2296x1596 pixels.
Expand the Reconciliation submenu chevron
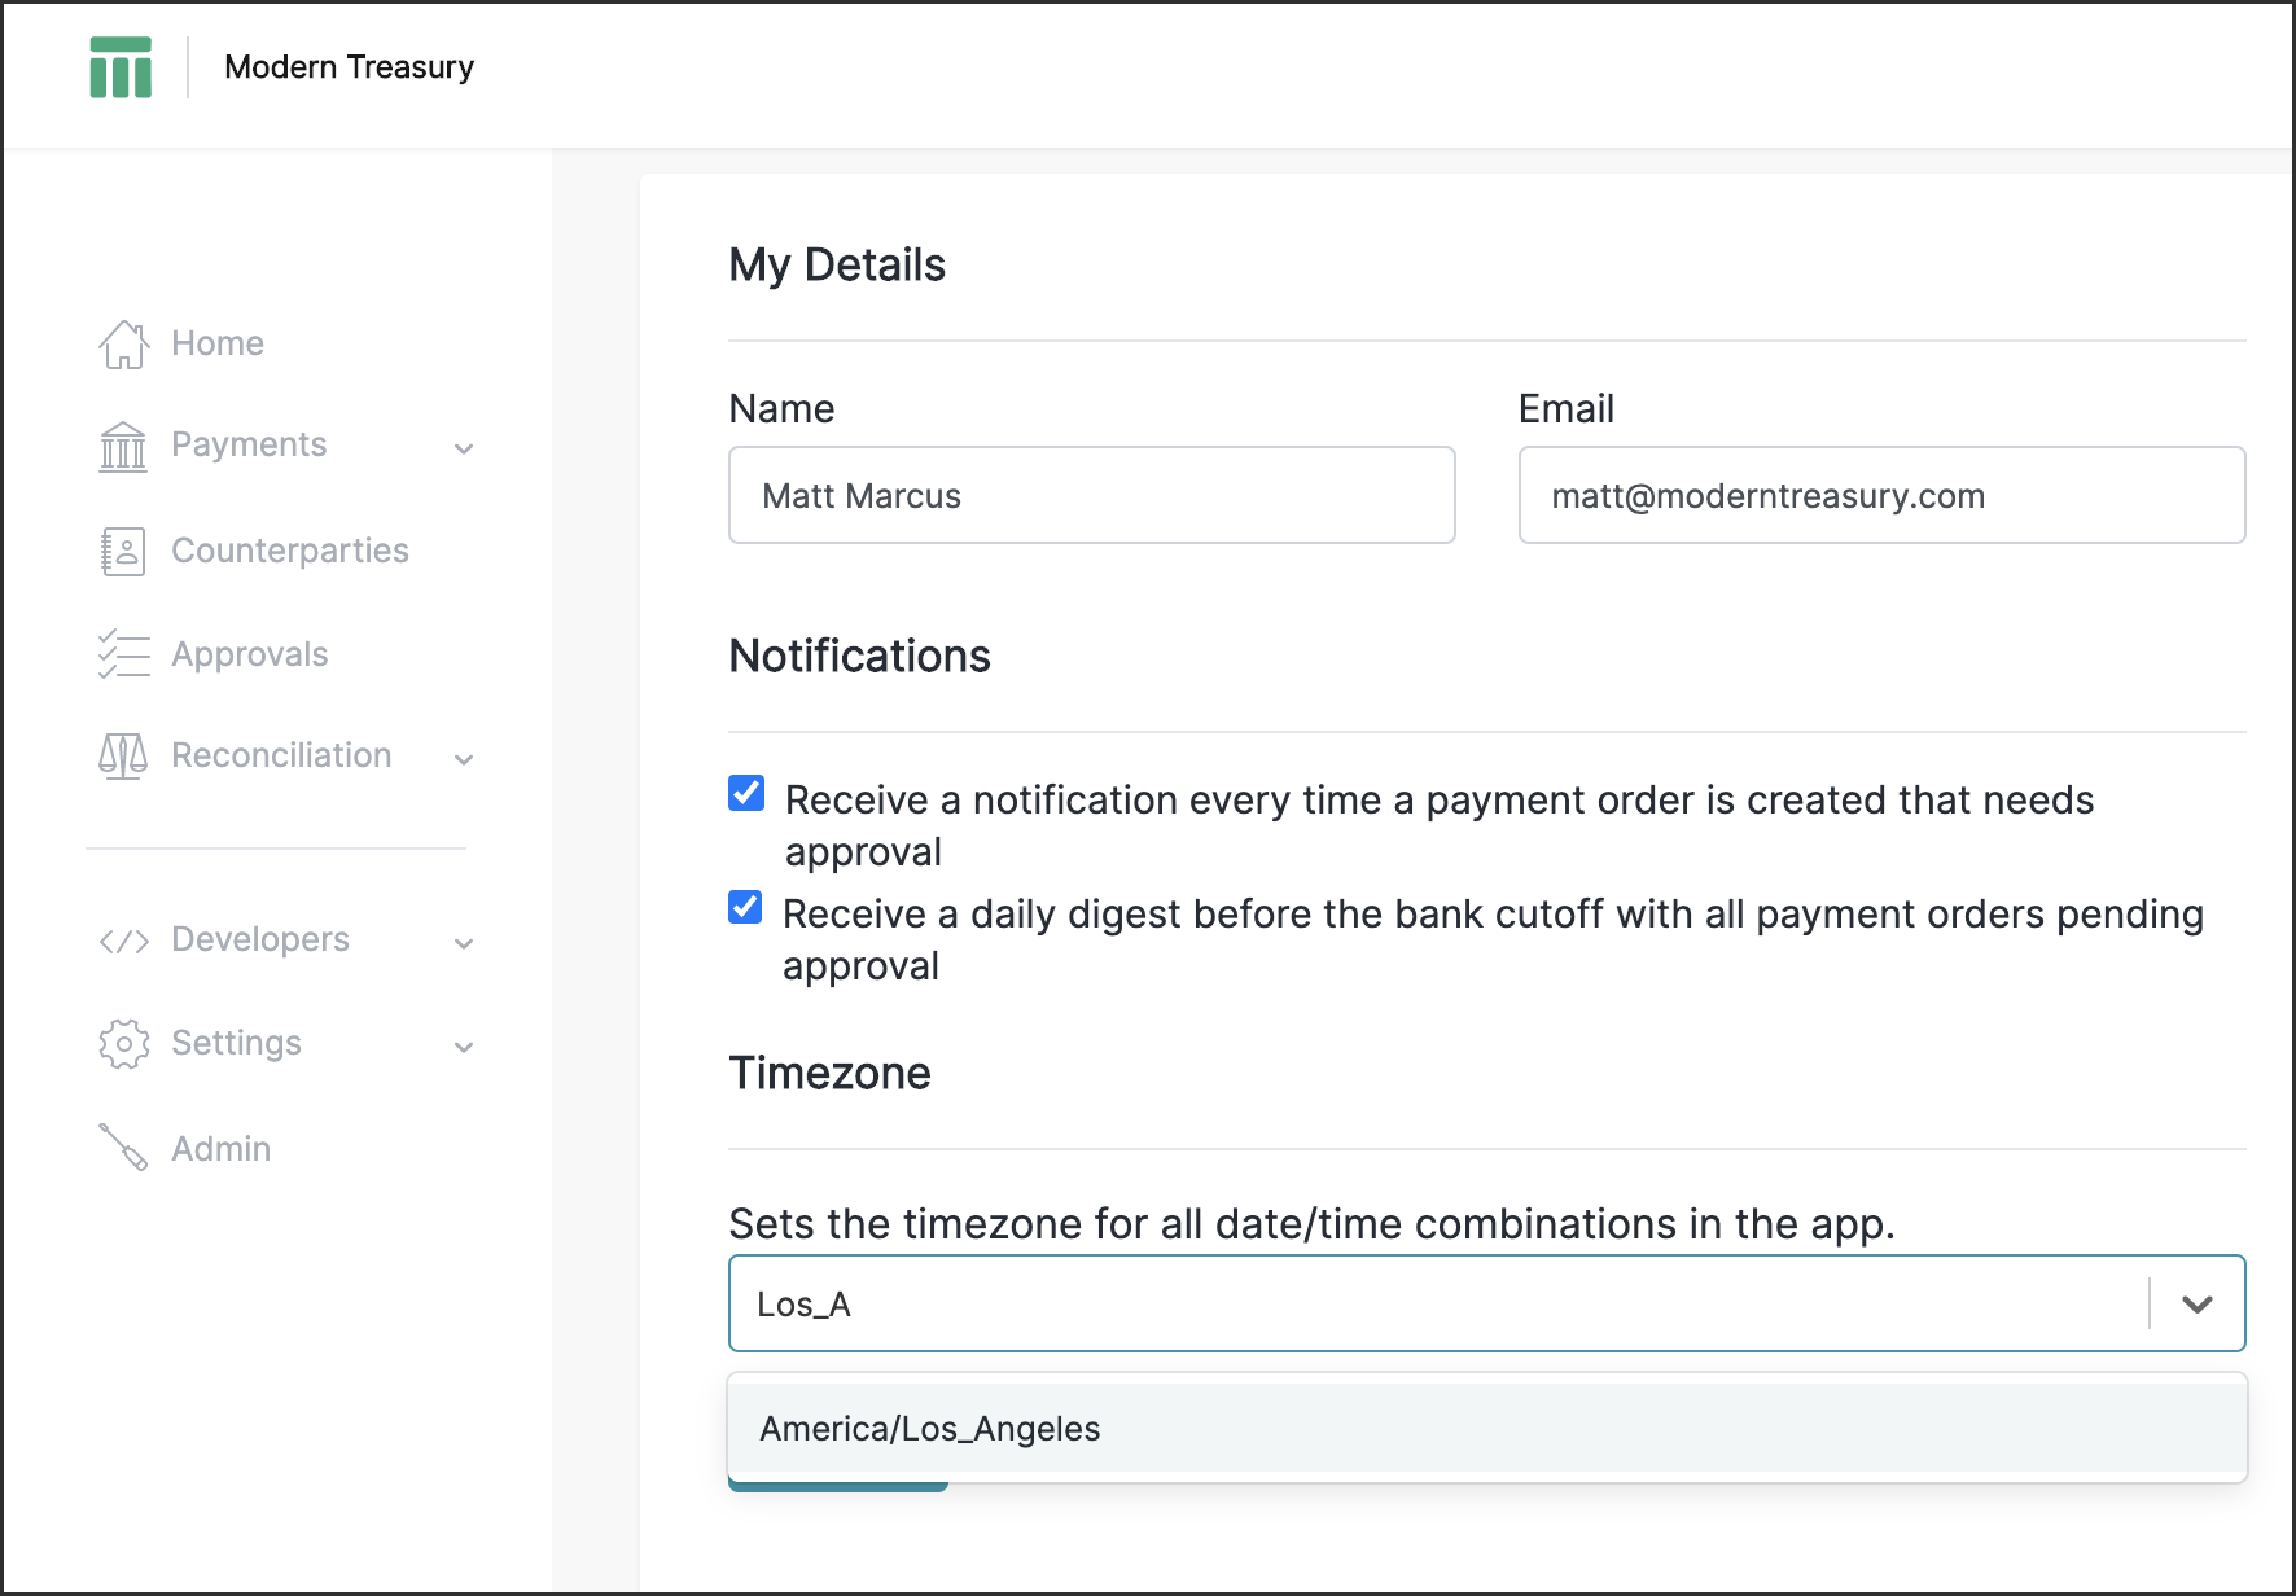click(x=463, y=760)
